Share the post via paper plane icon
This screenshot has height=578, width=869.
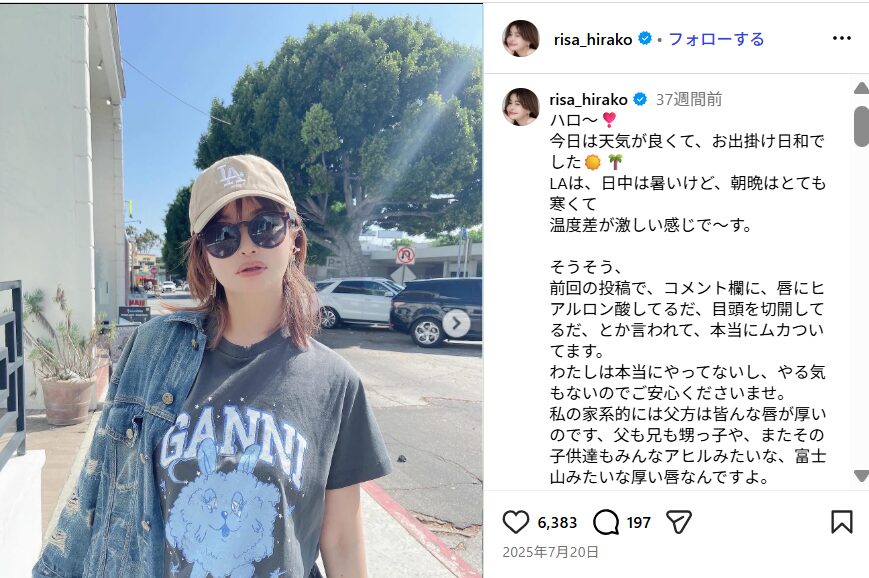679,522
